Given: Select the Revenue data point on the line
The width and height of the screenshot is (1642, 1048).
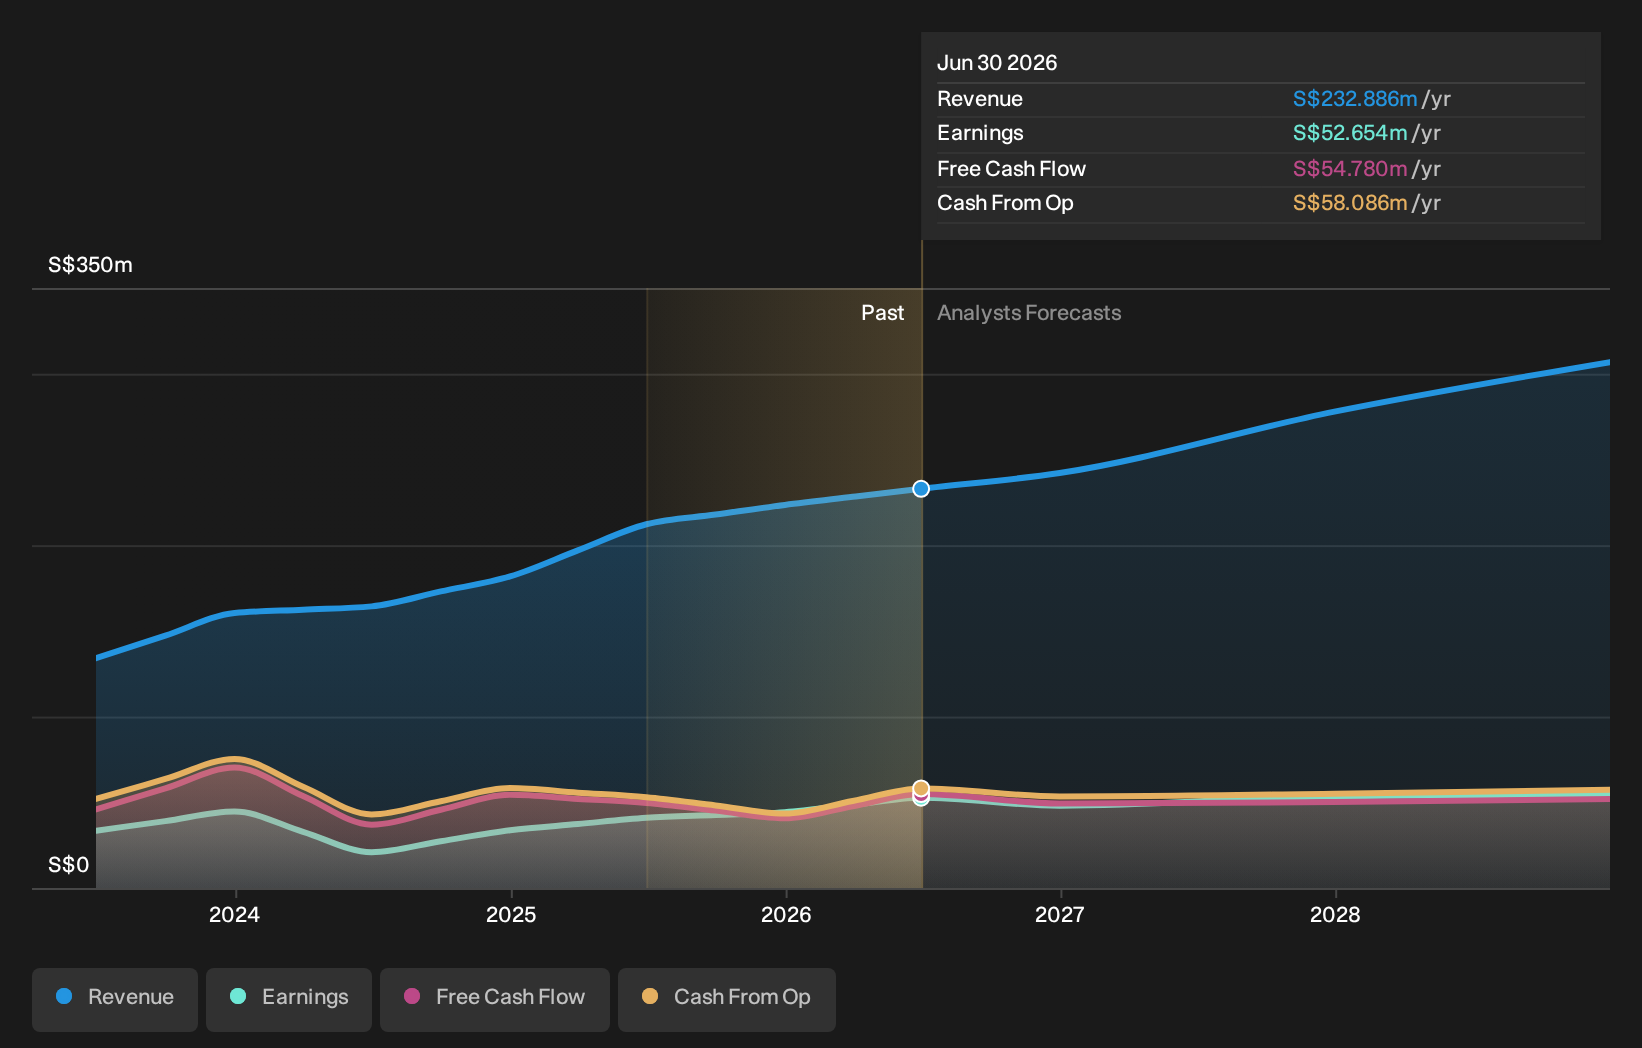Looking at the screenshot, I should pos(921,489).
